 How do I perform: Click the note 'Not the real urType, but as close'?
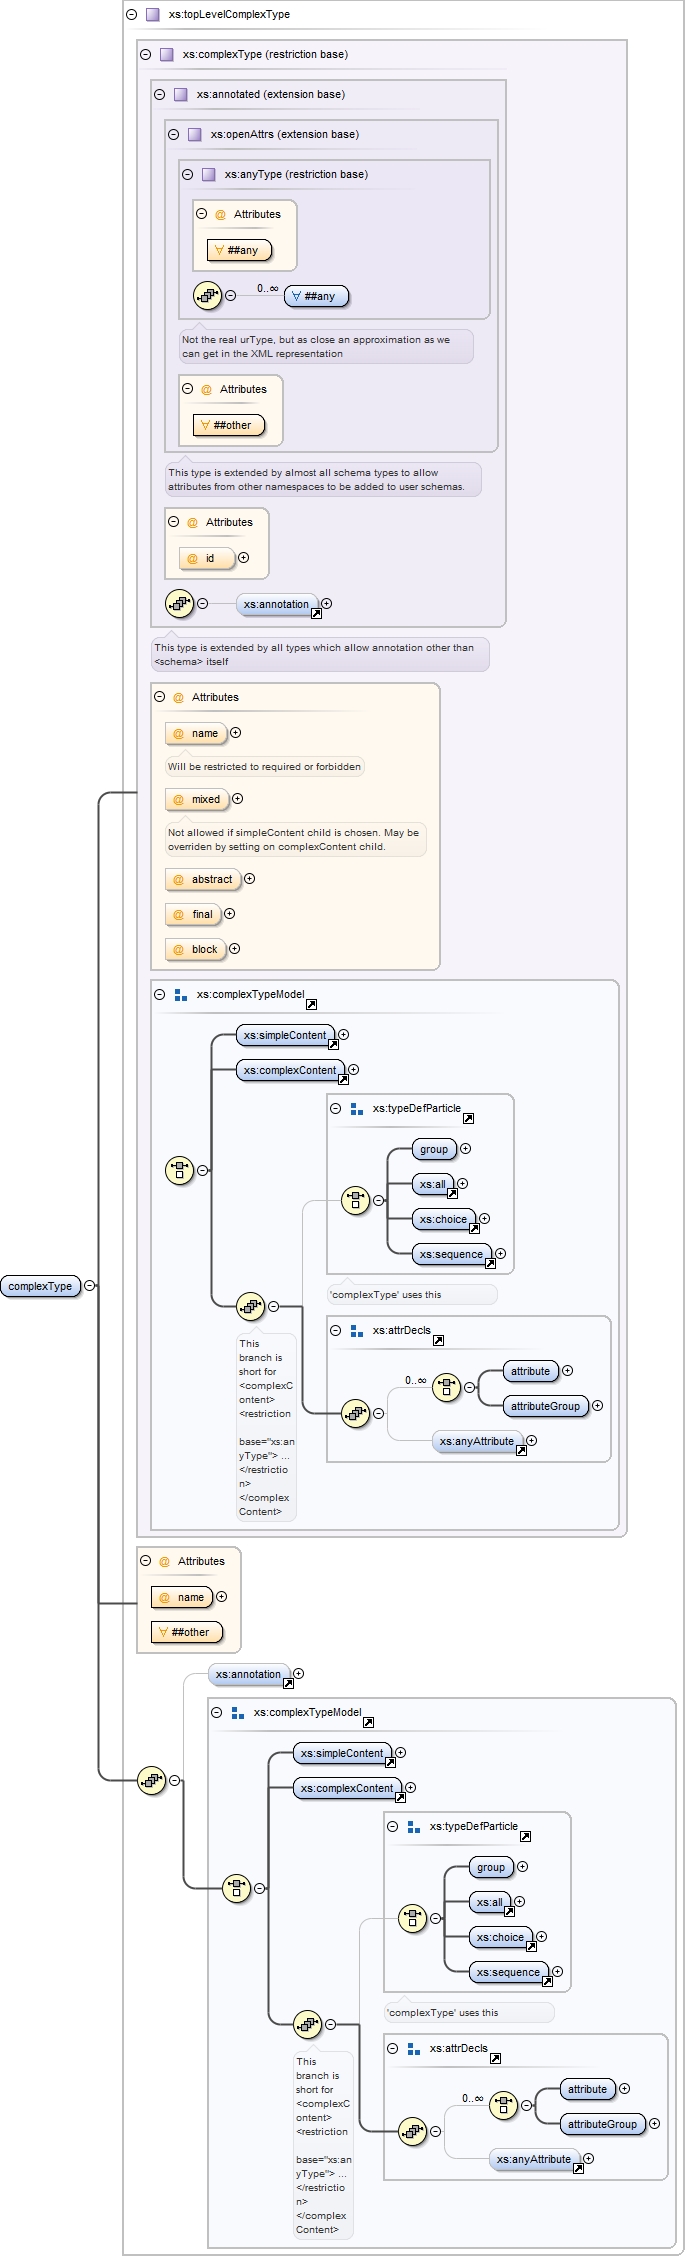(326, 346)
